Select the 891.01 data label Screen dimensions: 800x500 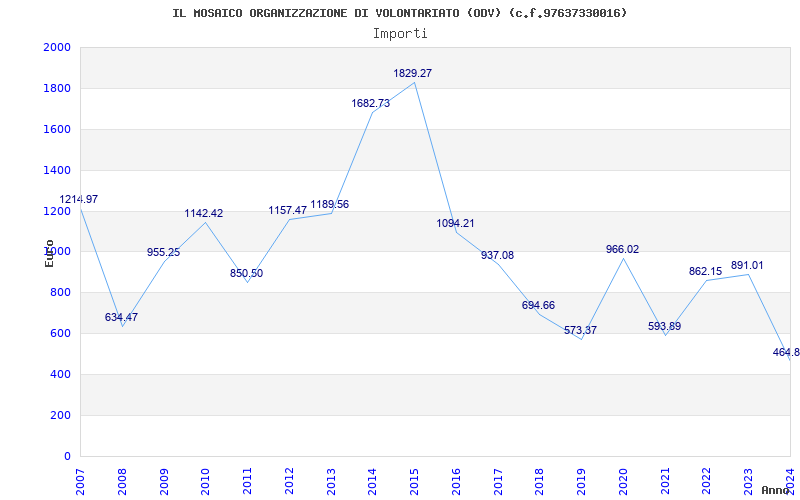pyautogui.click(x=747, y=266)
